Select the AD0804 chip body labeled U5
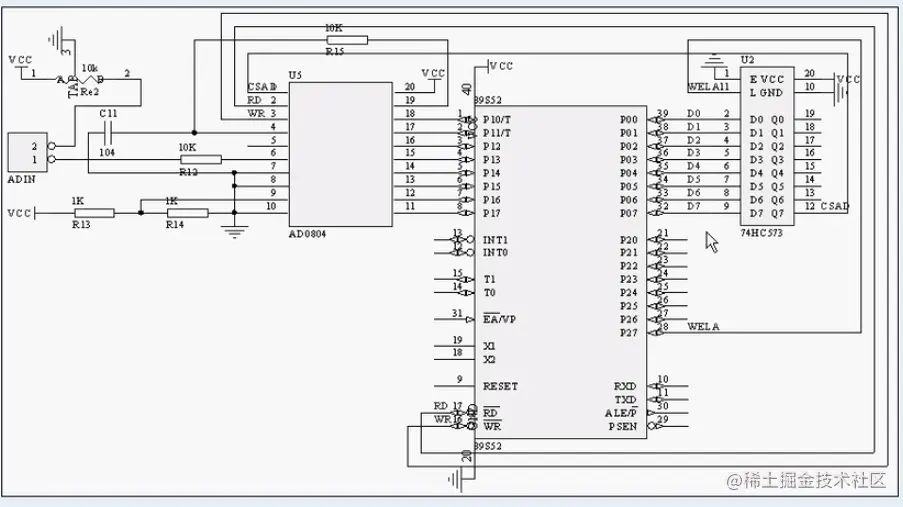 pyautogui.click(x=340, y=154)
